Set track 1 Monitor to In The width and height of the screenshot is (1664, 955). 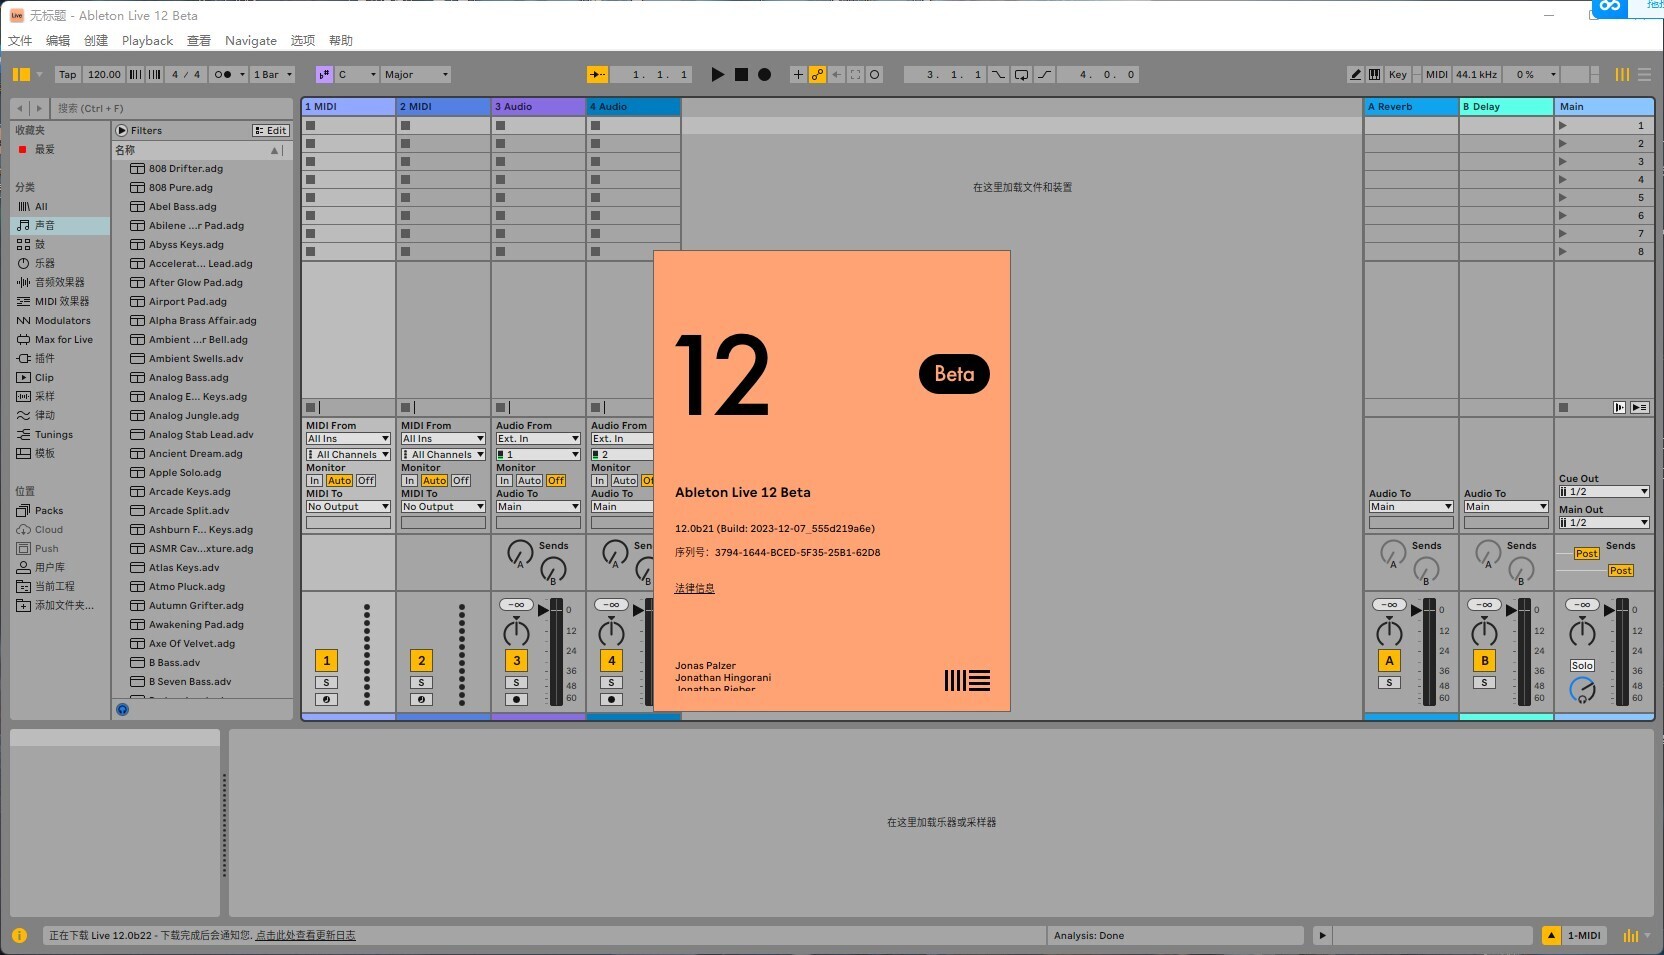click(315, 481)
